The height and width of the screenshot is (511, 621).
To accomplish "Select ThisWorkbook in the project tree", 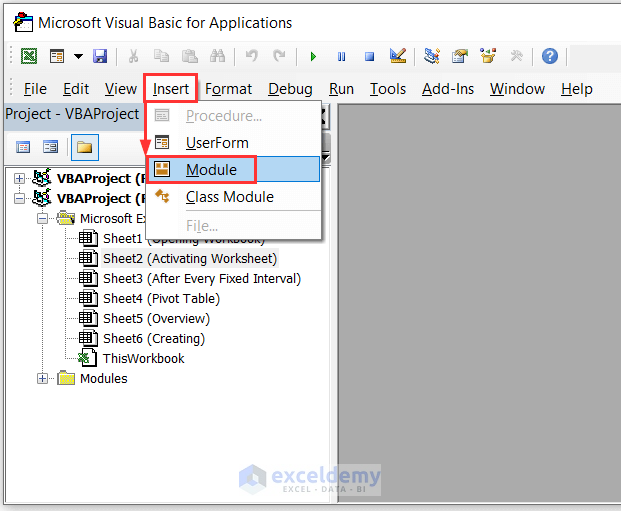I will [x=144, y=358].
